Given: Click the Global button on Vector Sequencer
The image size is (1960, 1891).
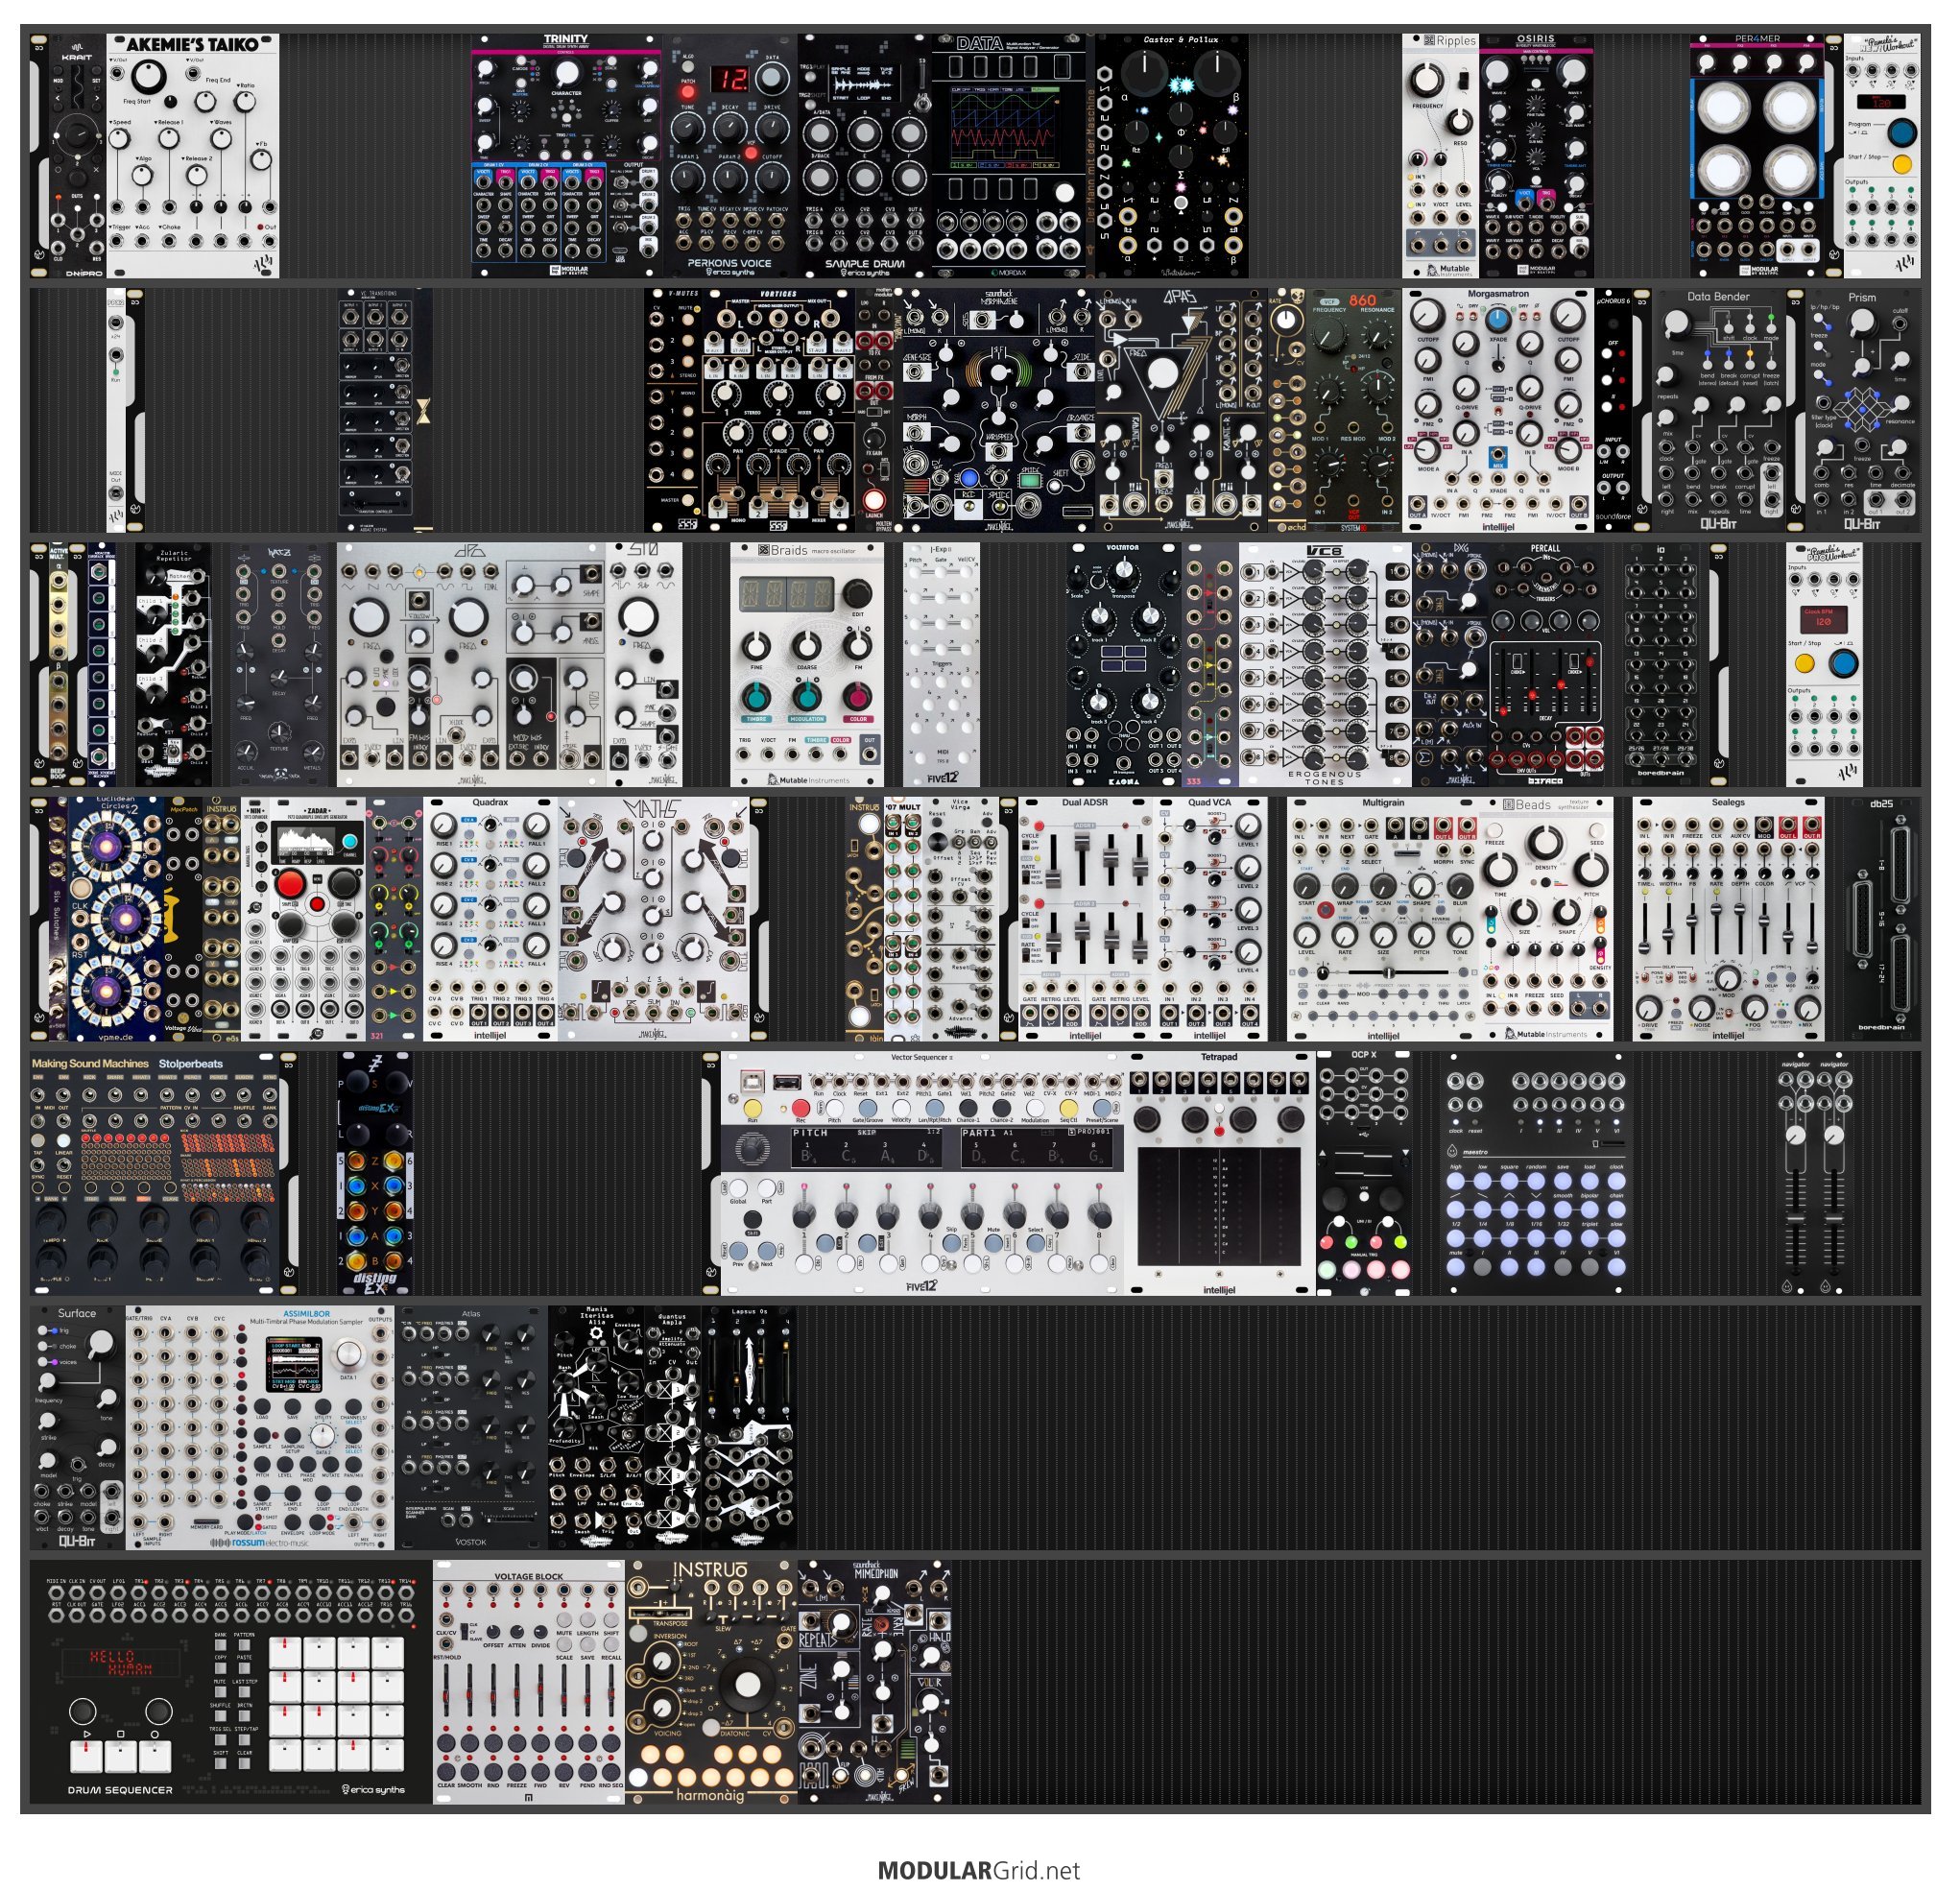Looking at the screenshot, I should click(x=738, y=1188).
